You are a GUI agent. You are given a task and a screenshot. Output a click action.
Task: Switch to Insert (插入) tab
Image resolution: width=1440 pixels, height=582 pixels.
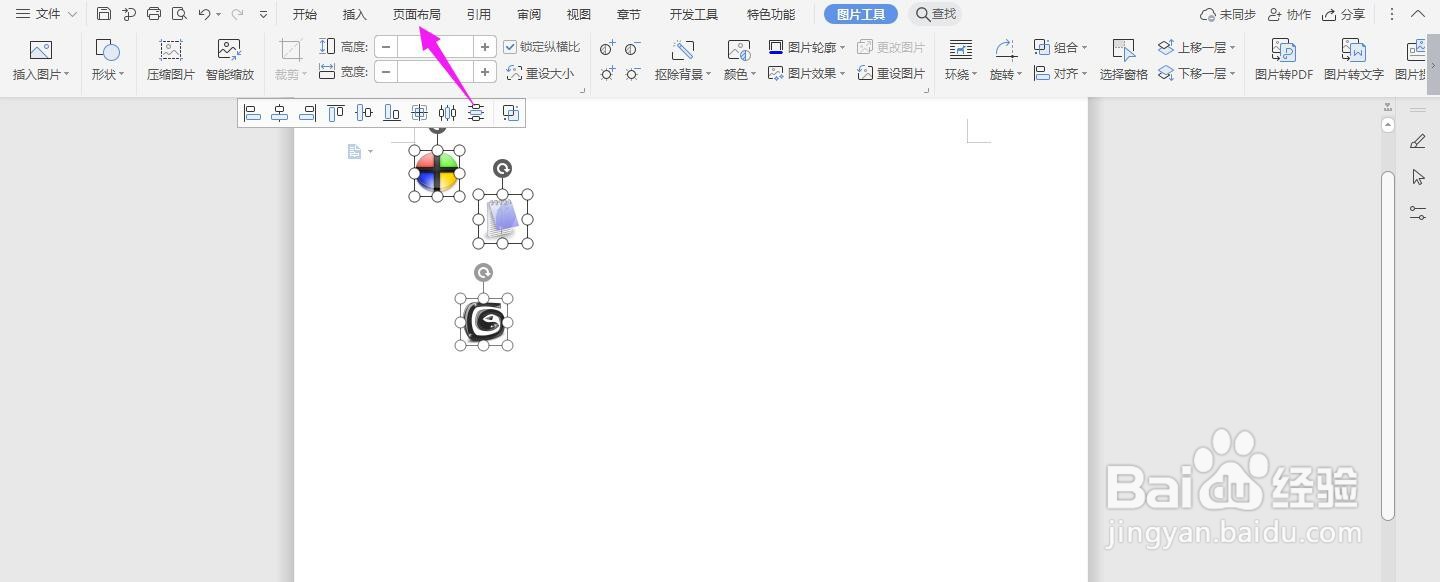coord(355,14)
